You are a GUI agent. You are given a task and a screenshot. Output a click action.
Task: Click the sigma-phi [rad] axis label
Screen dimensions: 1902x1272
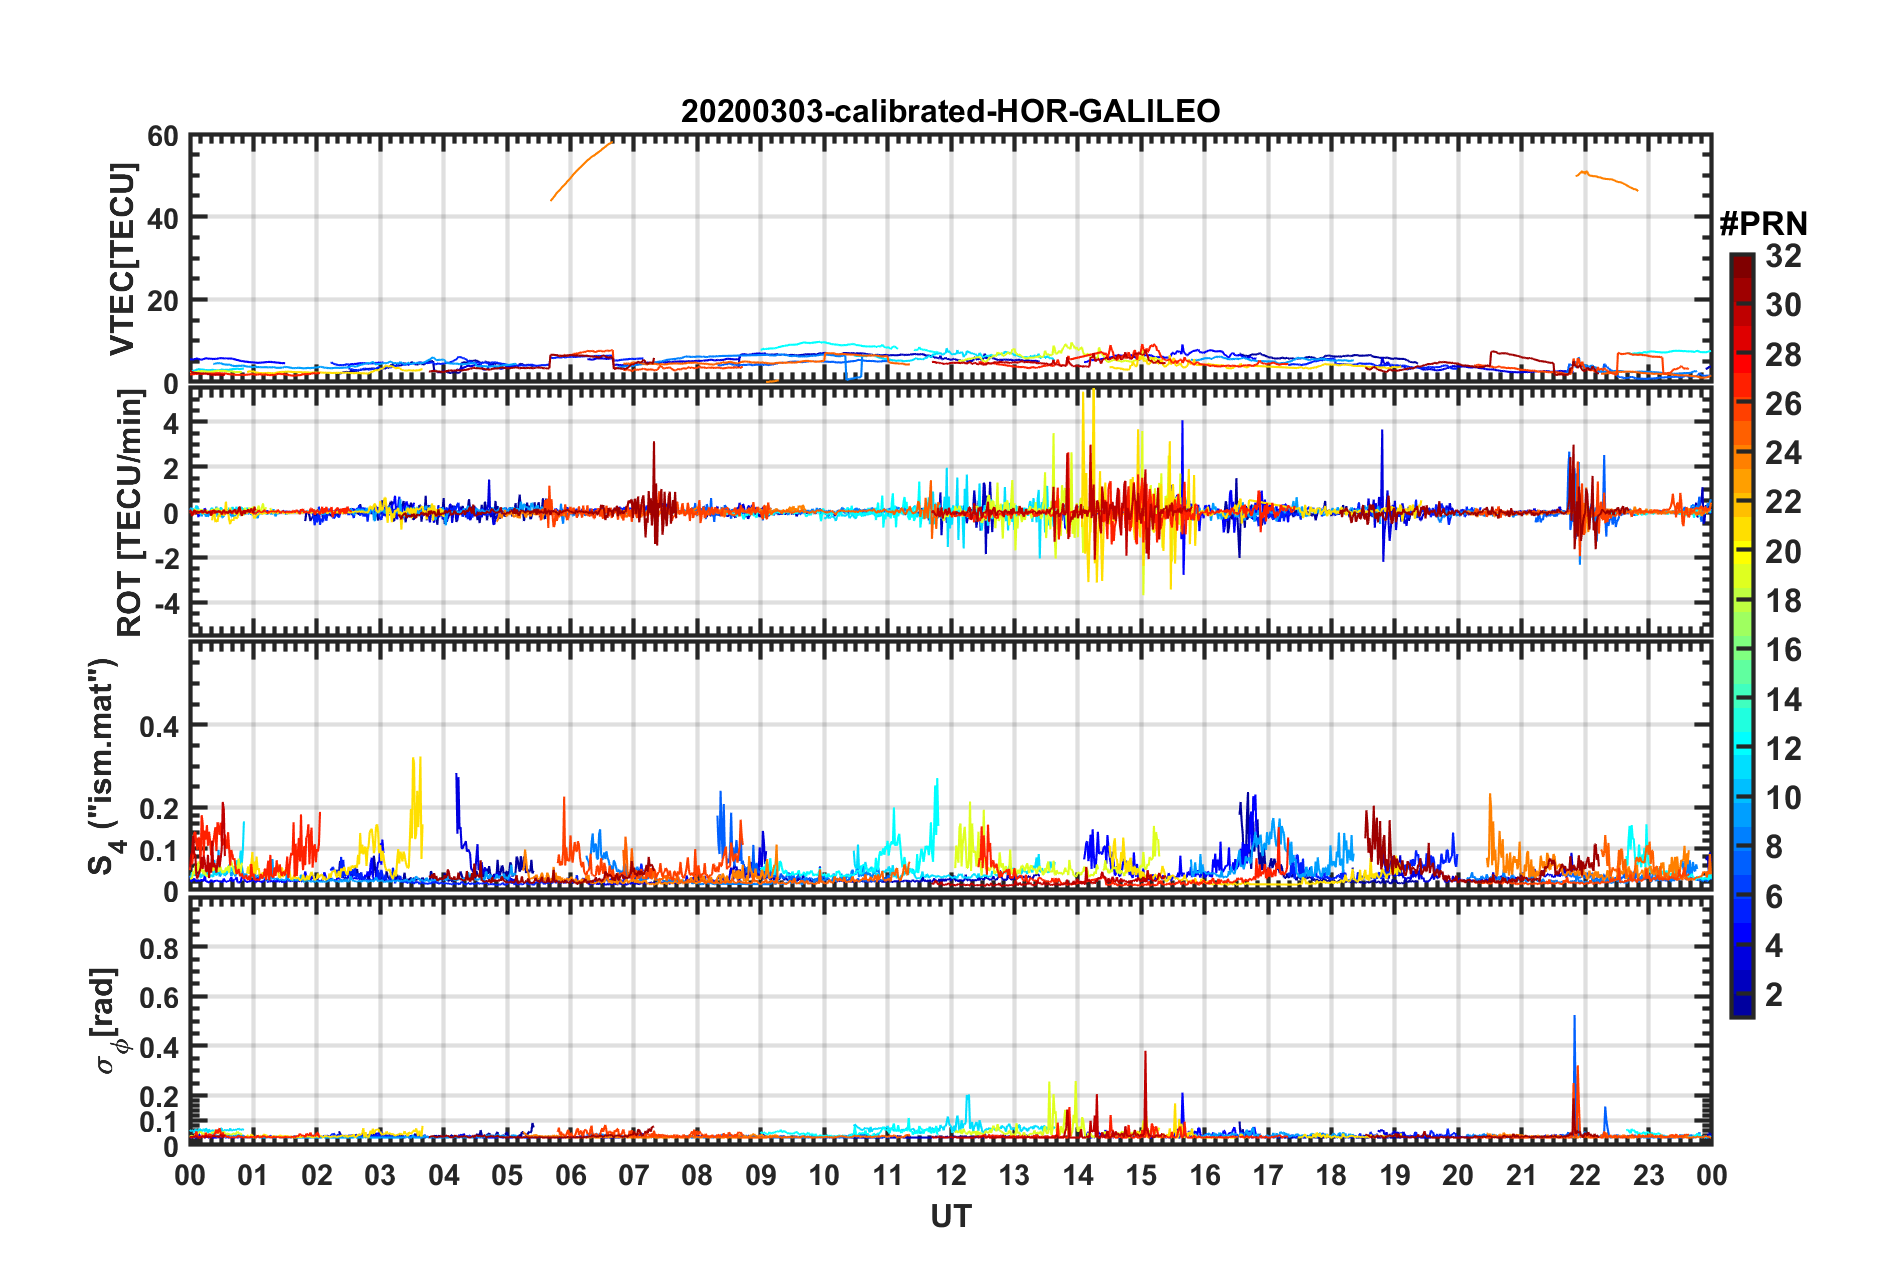[x=109, y=1021]
